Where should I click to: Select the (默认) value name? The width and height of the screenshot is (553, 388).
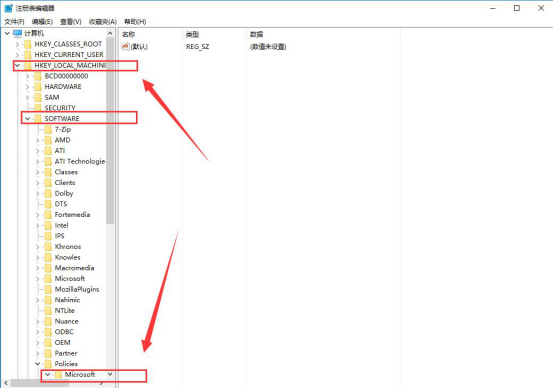coord(139,47)
